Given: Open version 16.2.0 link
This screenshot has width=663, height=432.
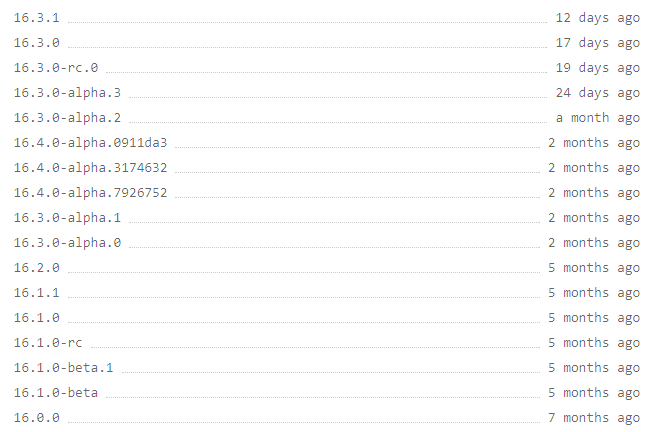Looking at the screenshot, I should pos(37,267).
